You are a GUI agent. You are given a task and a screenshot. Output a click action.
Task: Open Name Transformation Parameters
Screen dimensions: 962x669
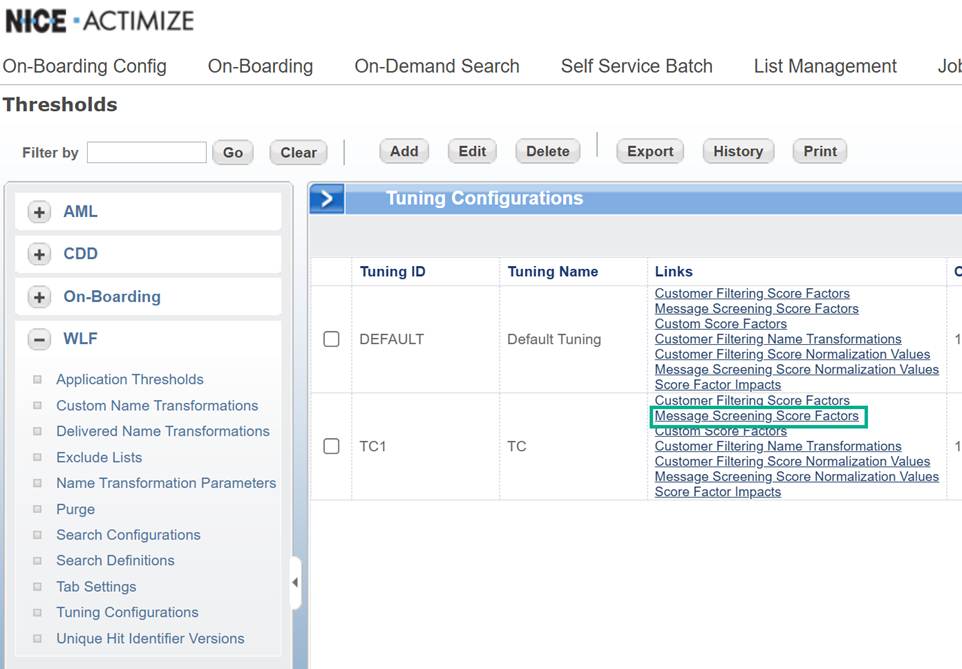coord(166,483)
